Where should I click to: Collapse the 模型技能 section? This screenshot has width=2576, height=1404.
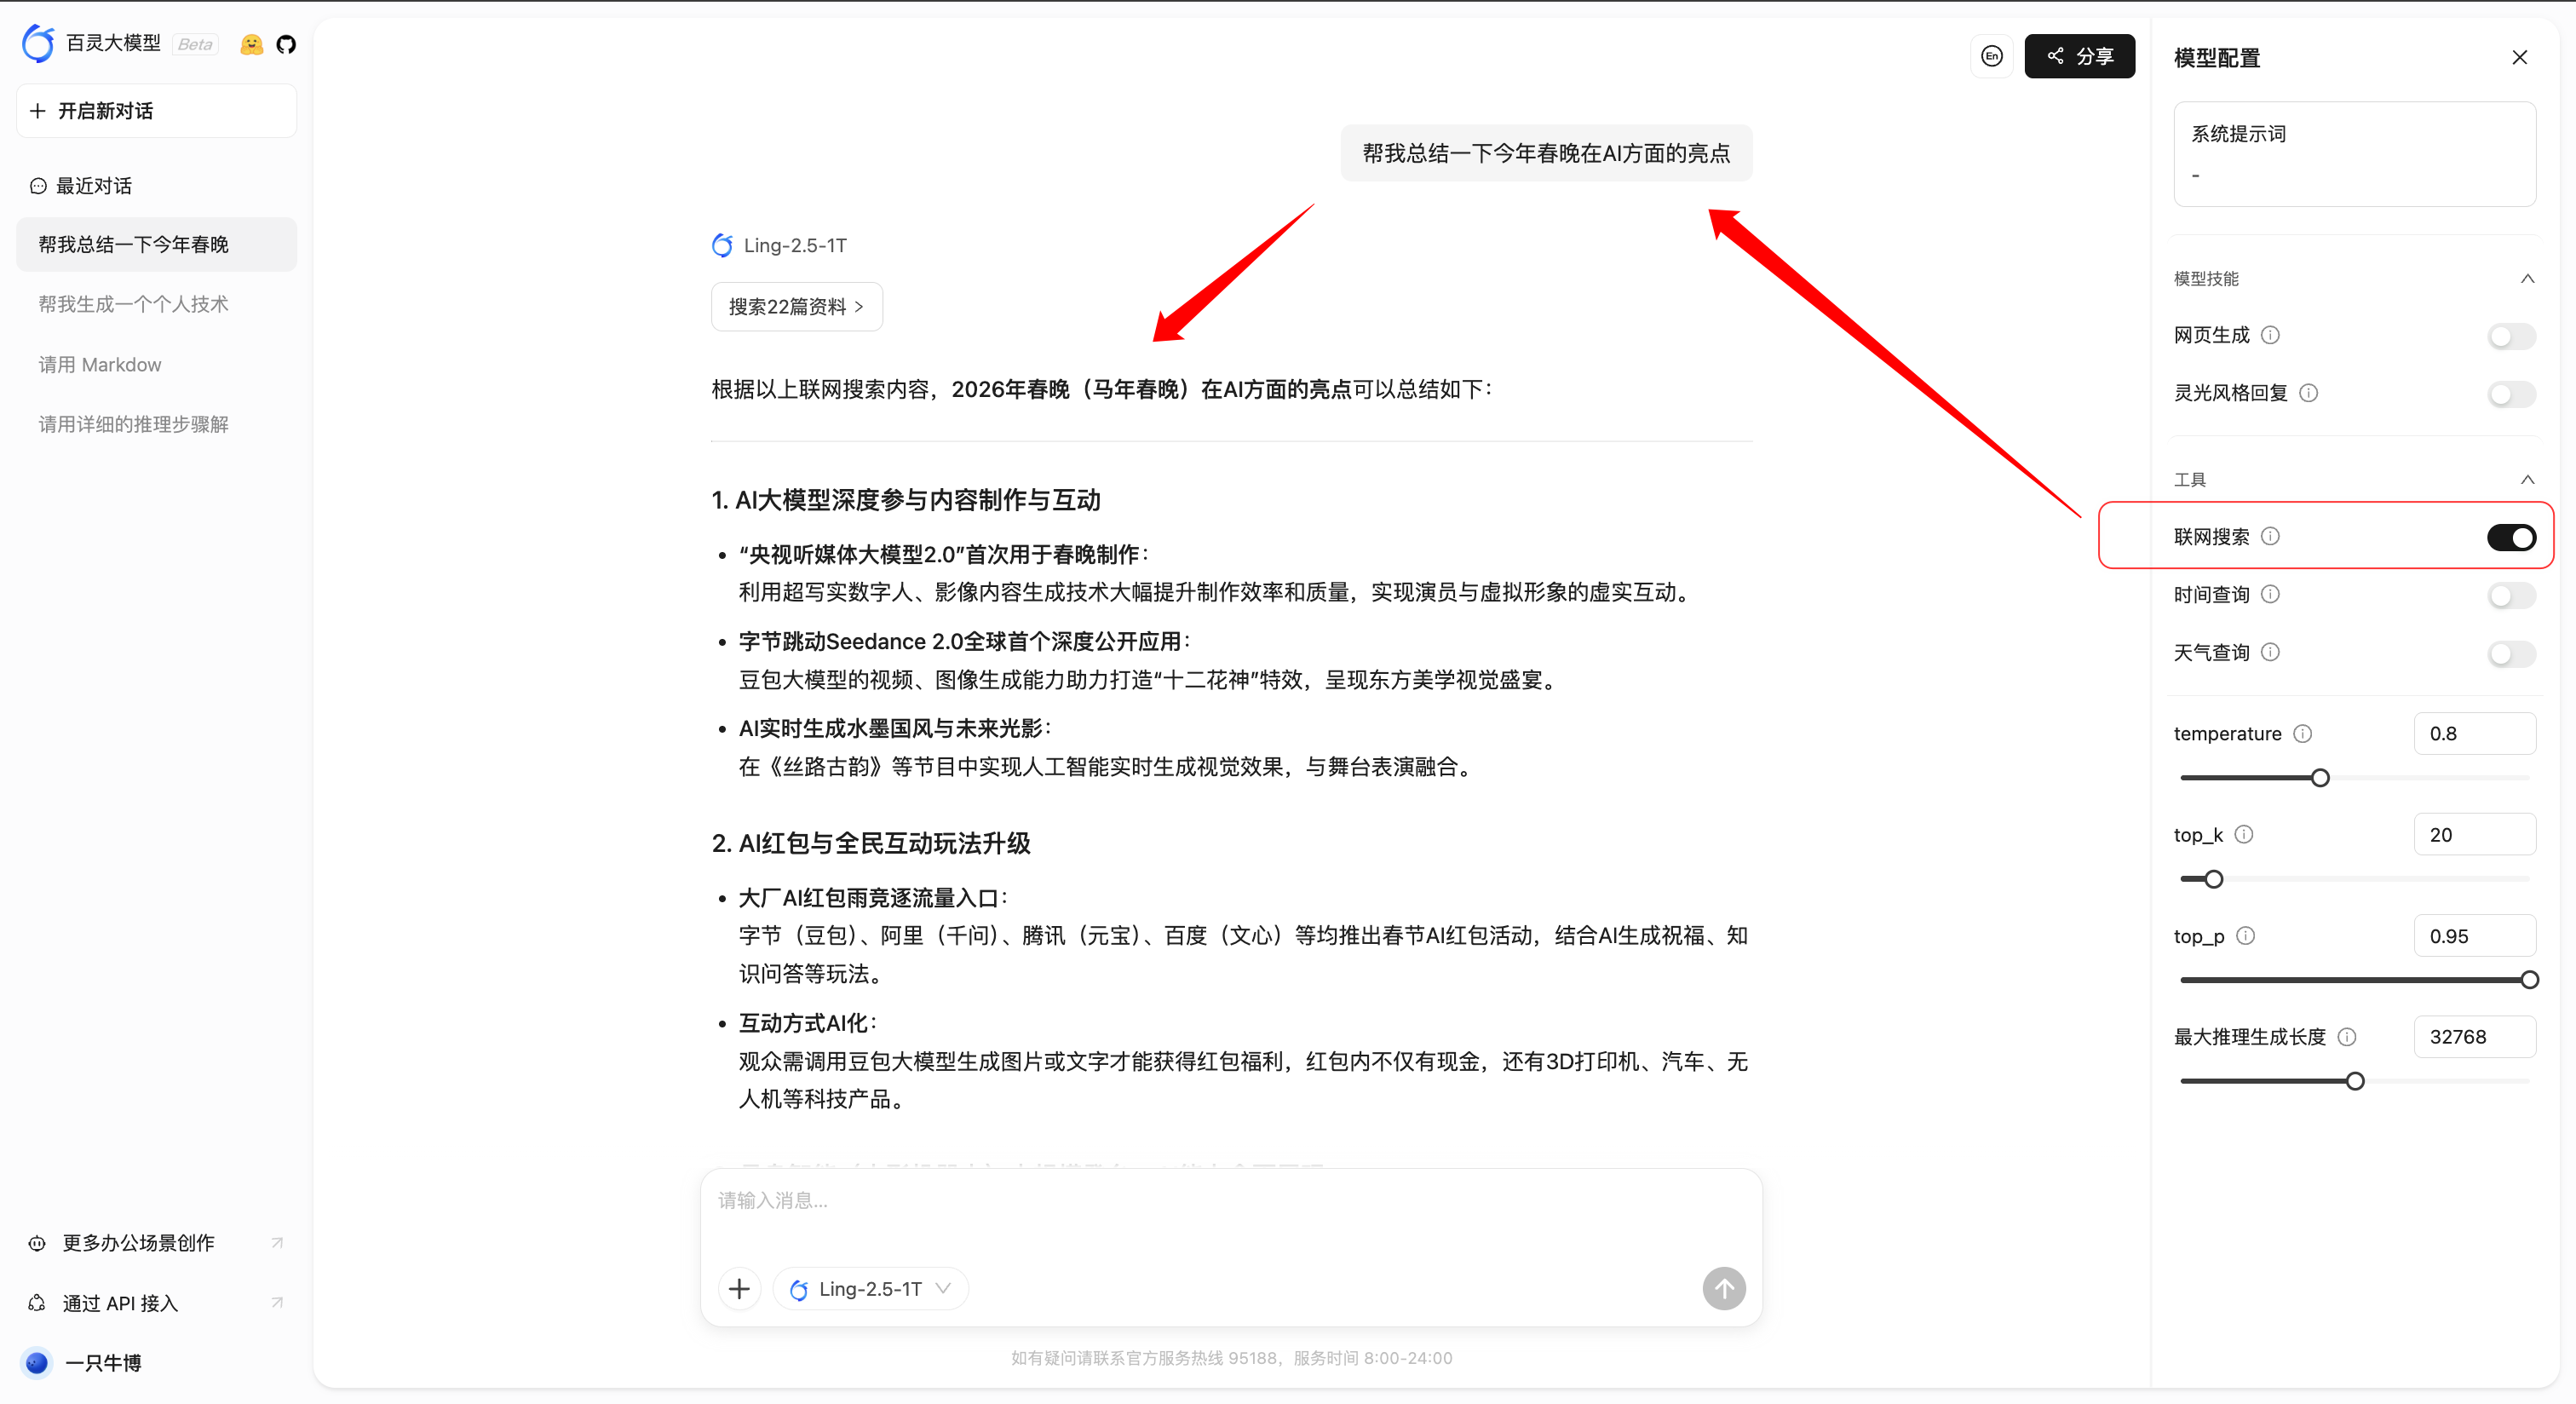pos(2528,279)
